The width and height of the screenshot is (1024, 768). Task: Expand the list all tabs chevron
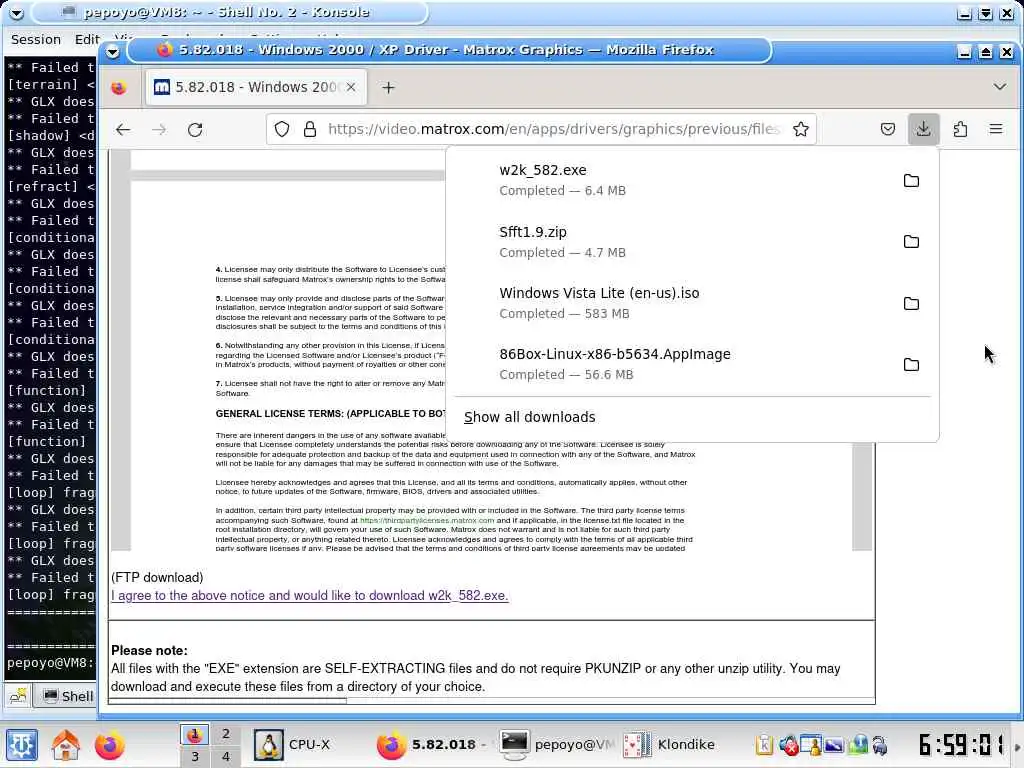tap(999, 86)
